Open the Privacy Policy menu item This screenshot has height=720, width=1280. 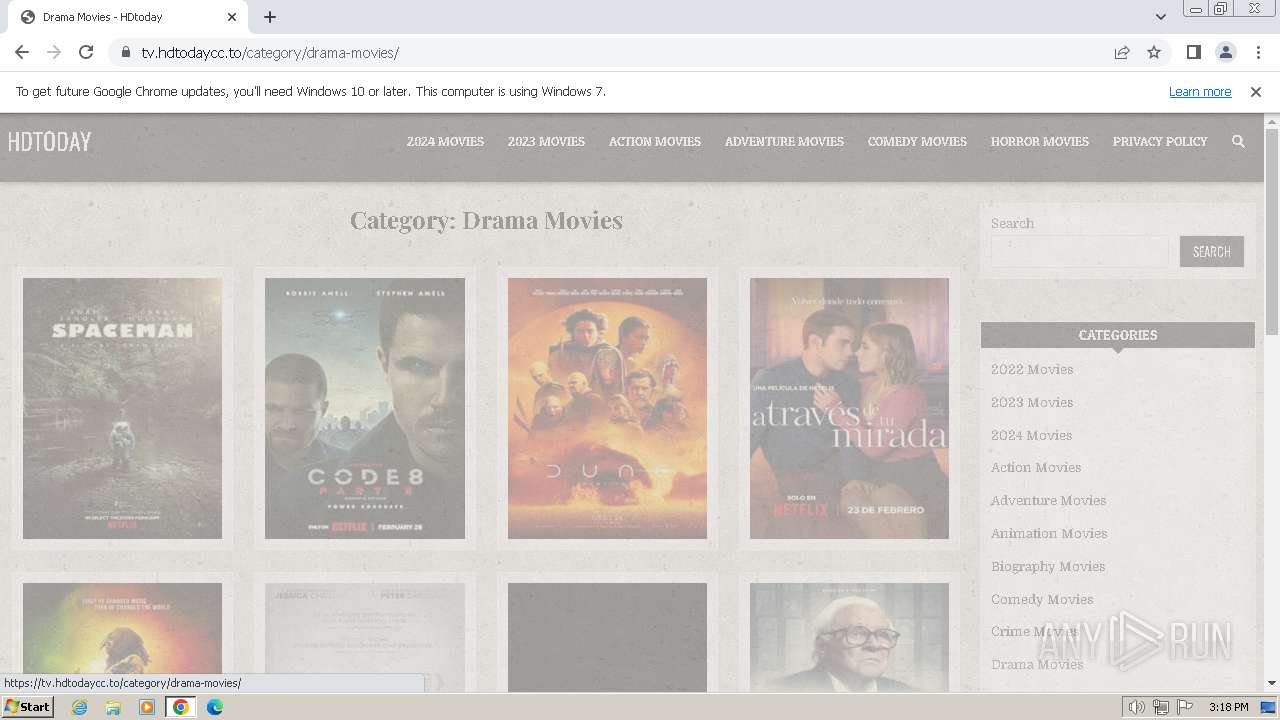point(1160,142)
